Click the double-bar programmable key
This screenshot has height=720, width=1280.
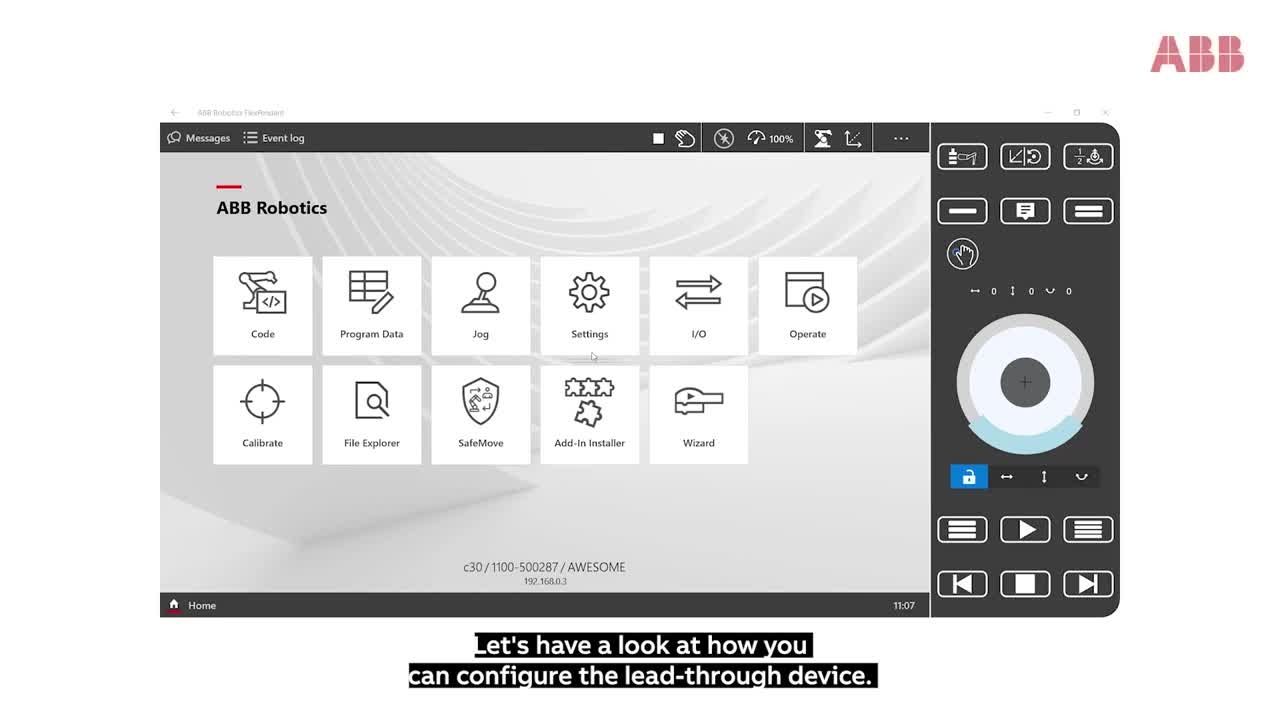(1088, 211)
